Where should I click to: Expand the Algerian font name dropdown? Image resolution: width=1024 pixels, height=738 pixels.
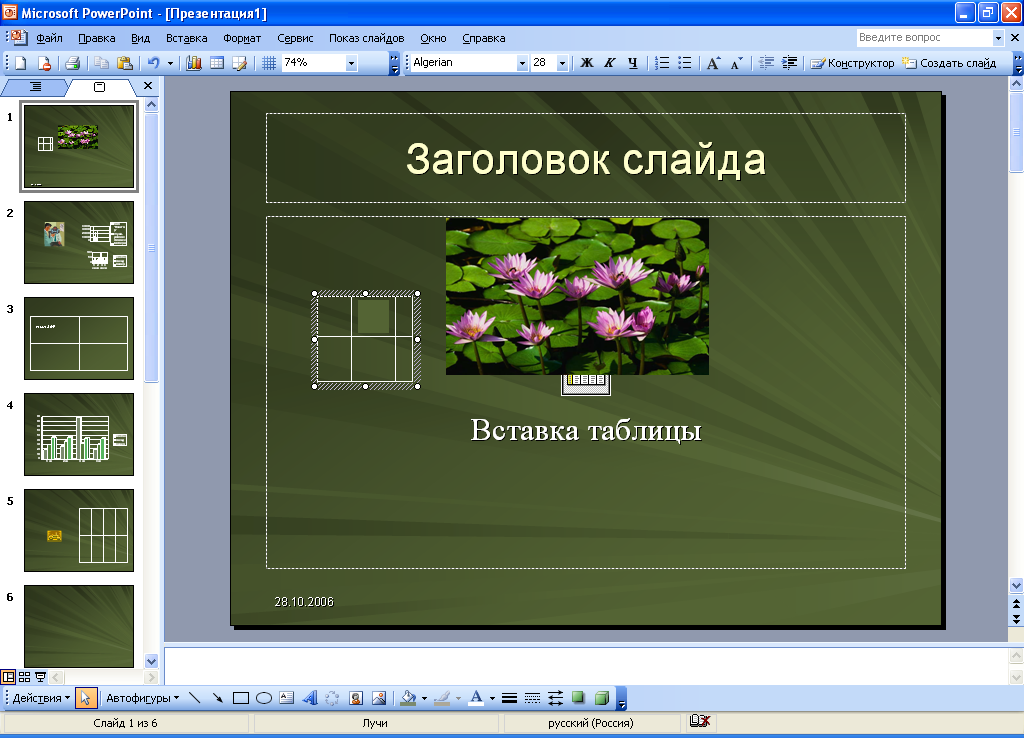pyautogui.click(x=522, y=63)
